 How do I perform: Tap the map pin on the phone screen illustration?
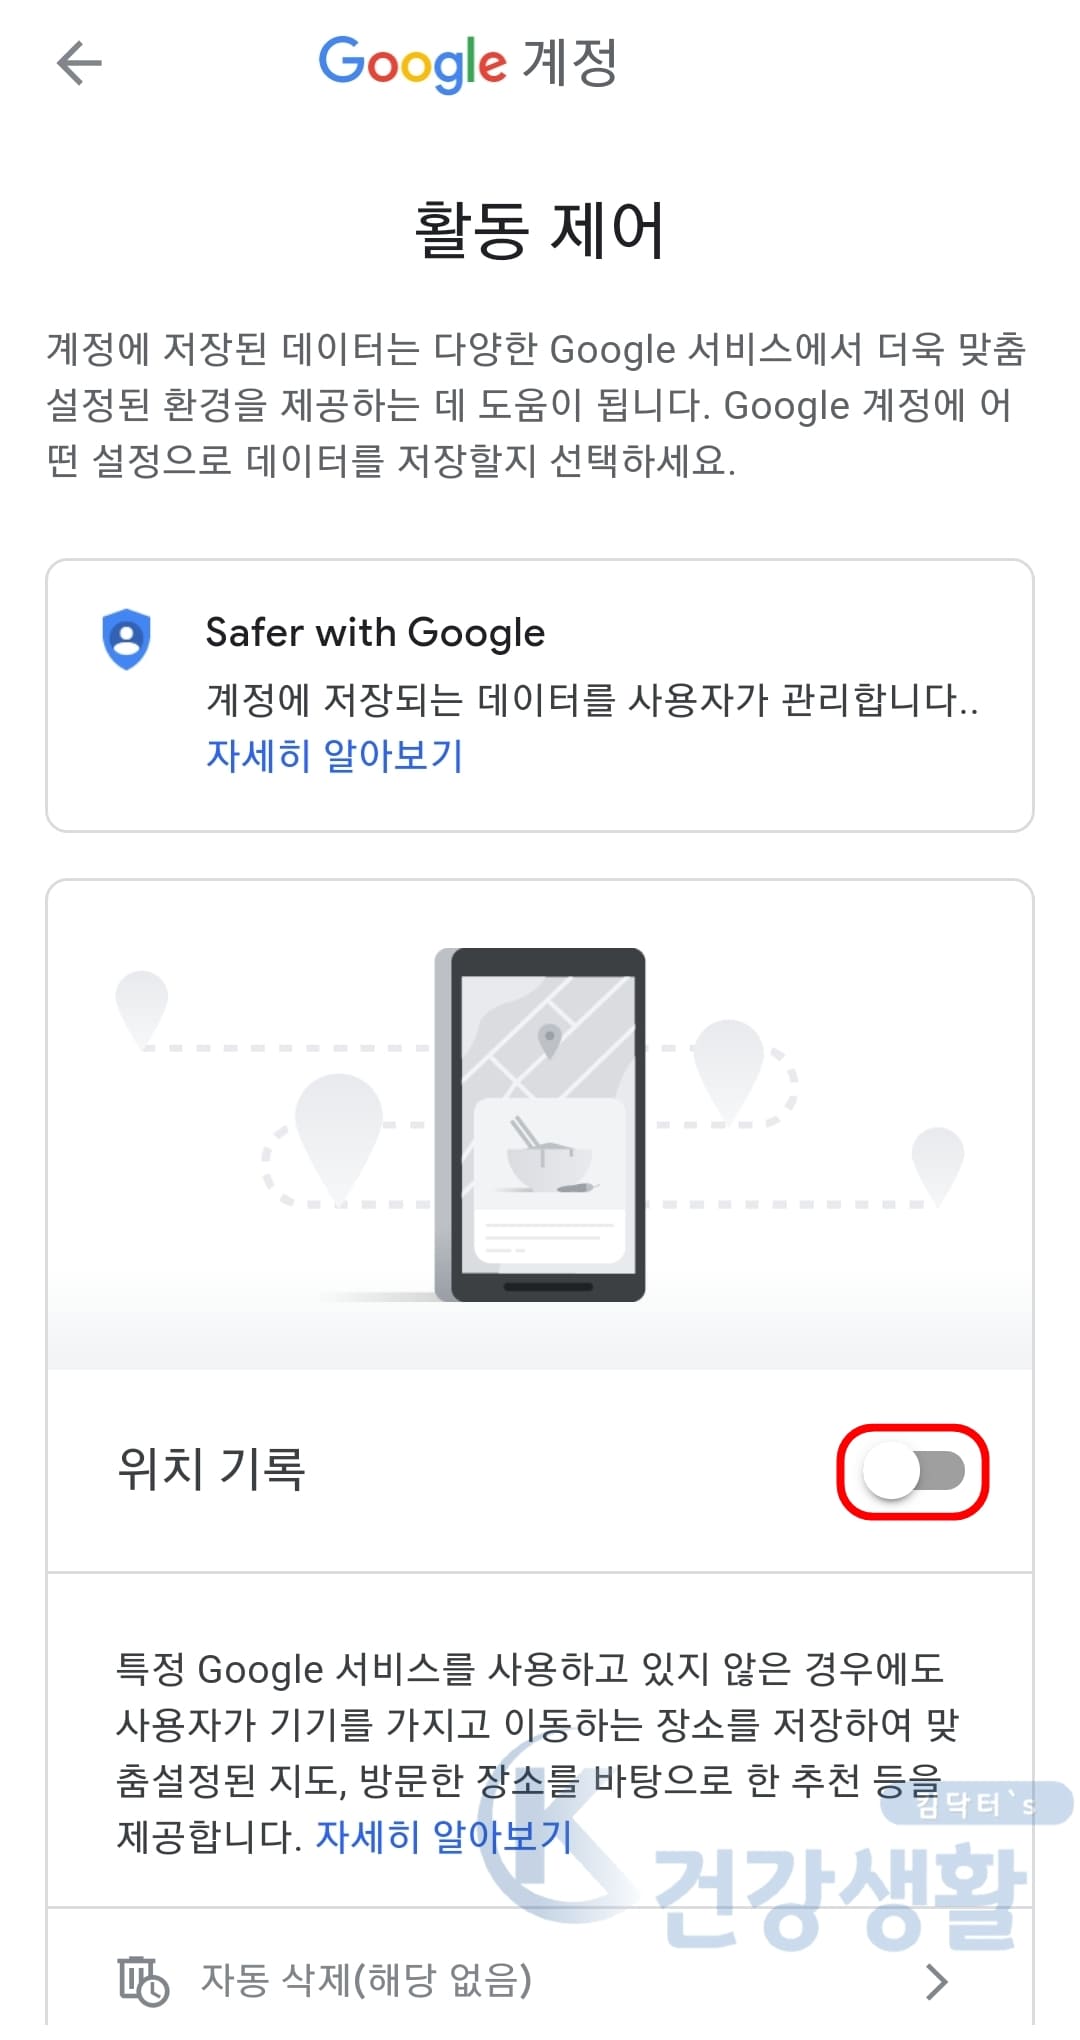coord(549,1041)
